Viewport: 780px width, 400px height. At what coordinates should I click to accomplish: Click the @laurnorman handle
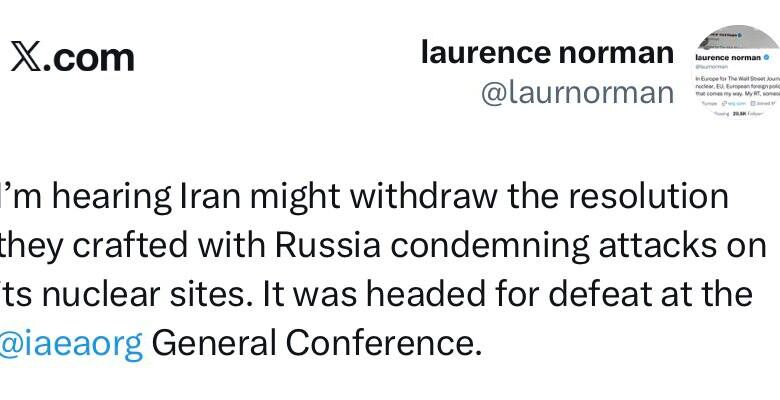[x=577, y=92]
